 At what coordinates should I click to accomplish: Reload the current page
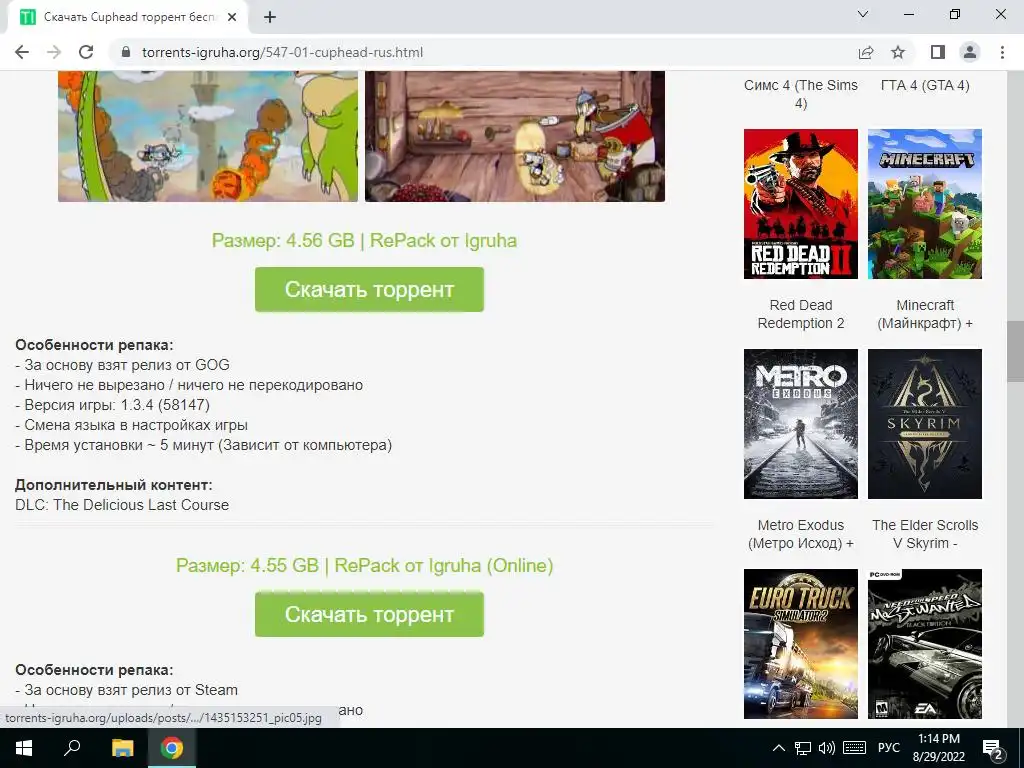[x=86, y=52]
